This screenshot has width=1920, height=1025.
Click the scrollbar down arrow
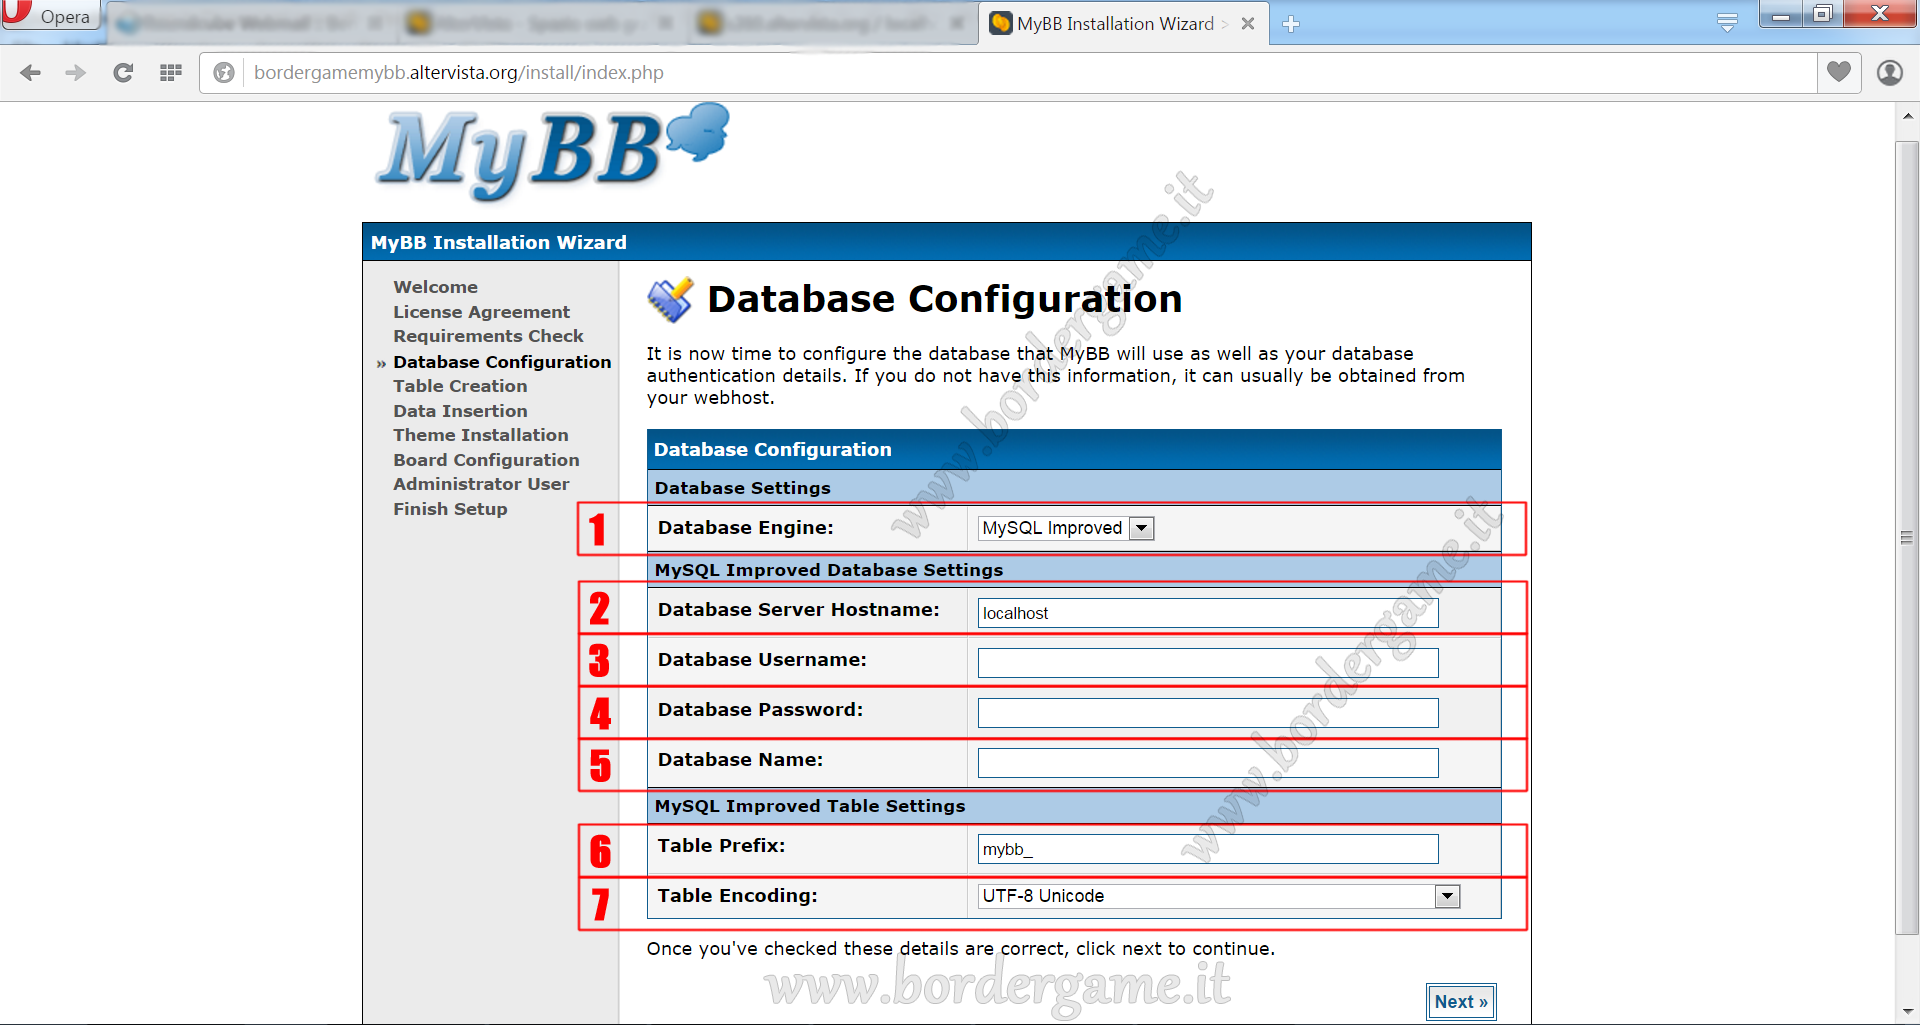1907,1012
